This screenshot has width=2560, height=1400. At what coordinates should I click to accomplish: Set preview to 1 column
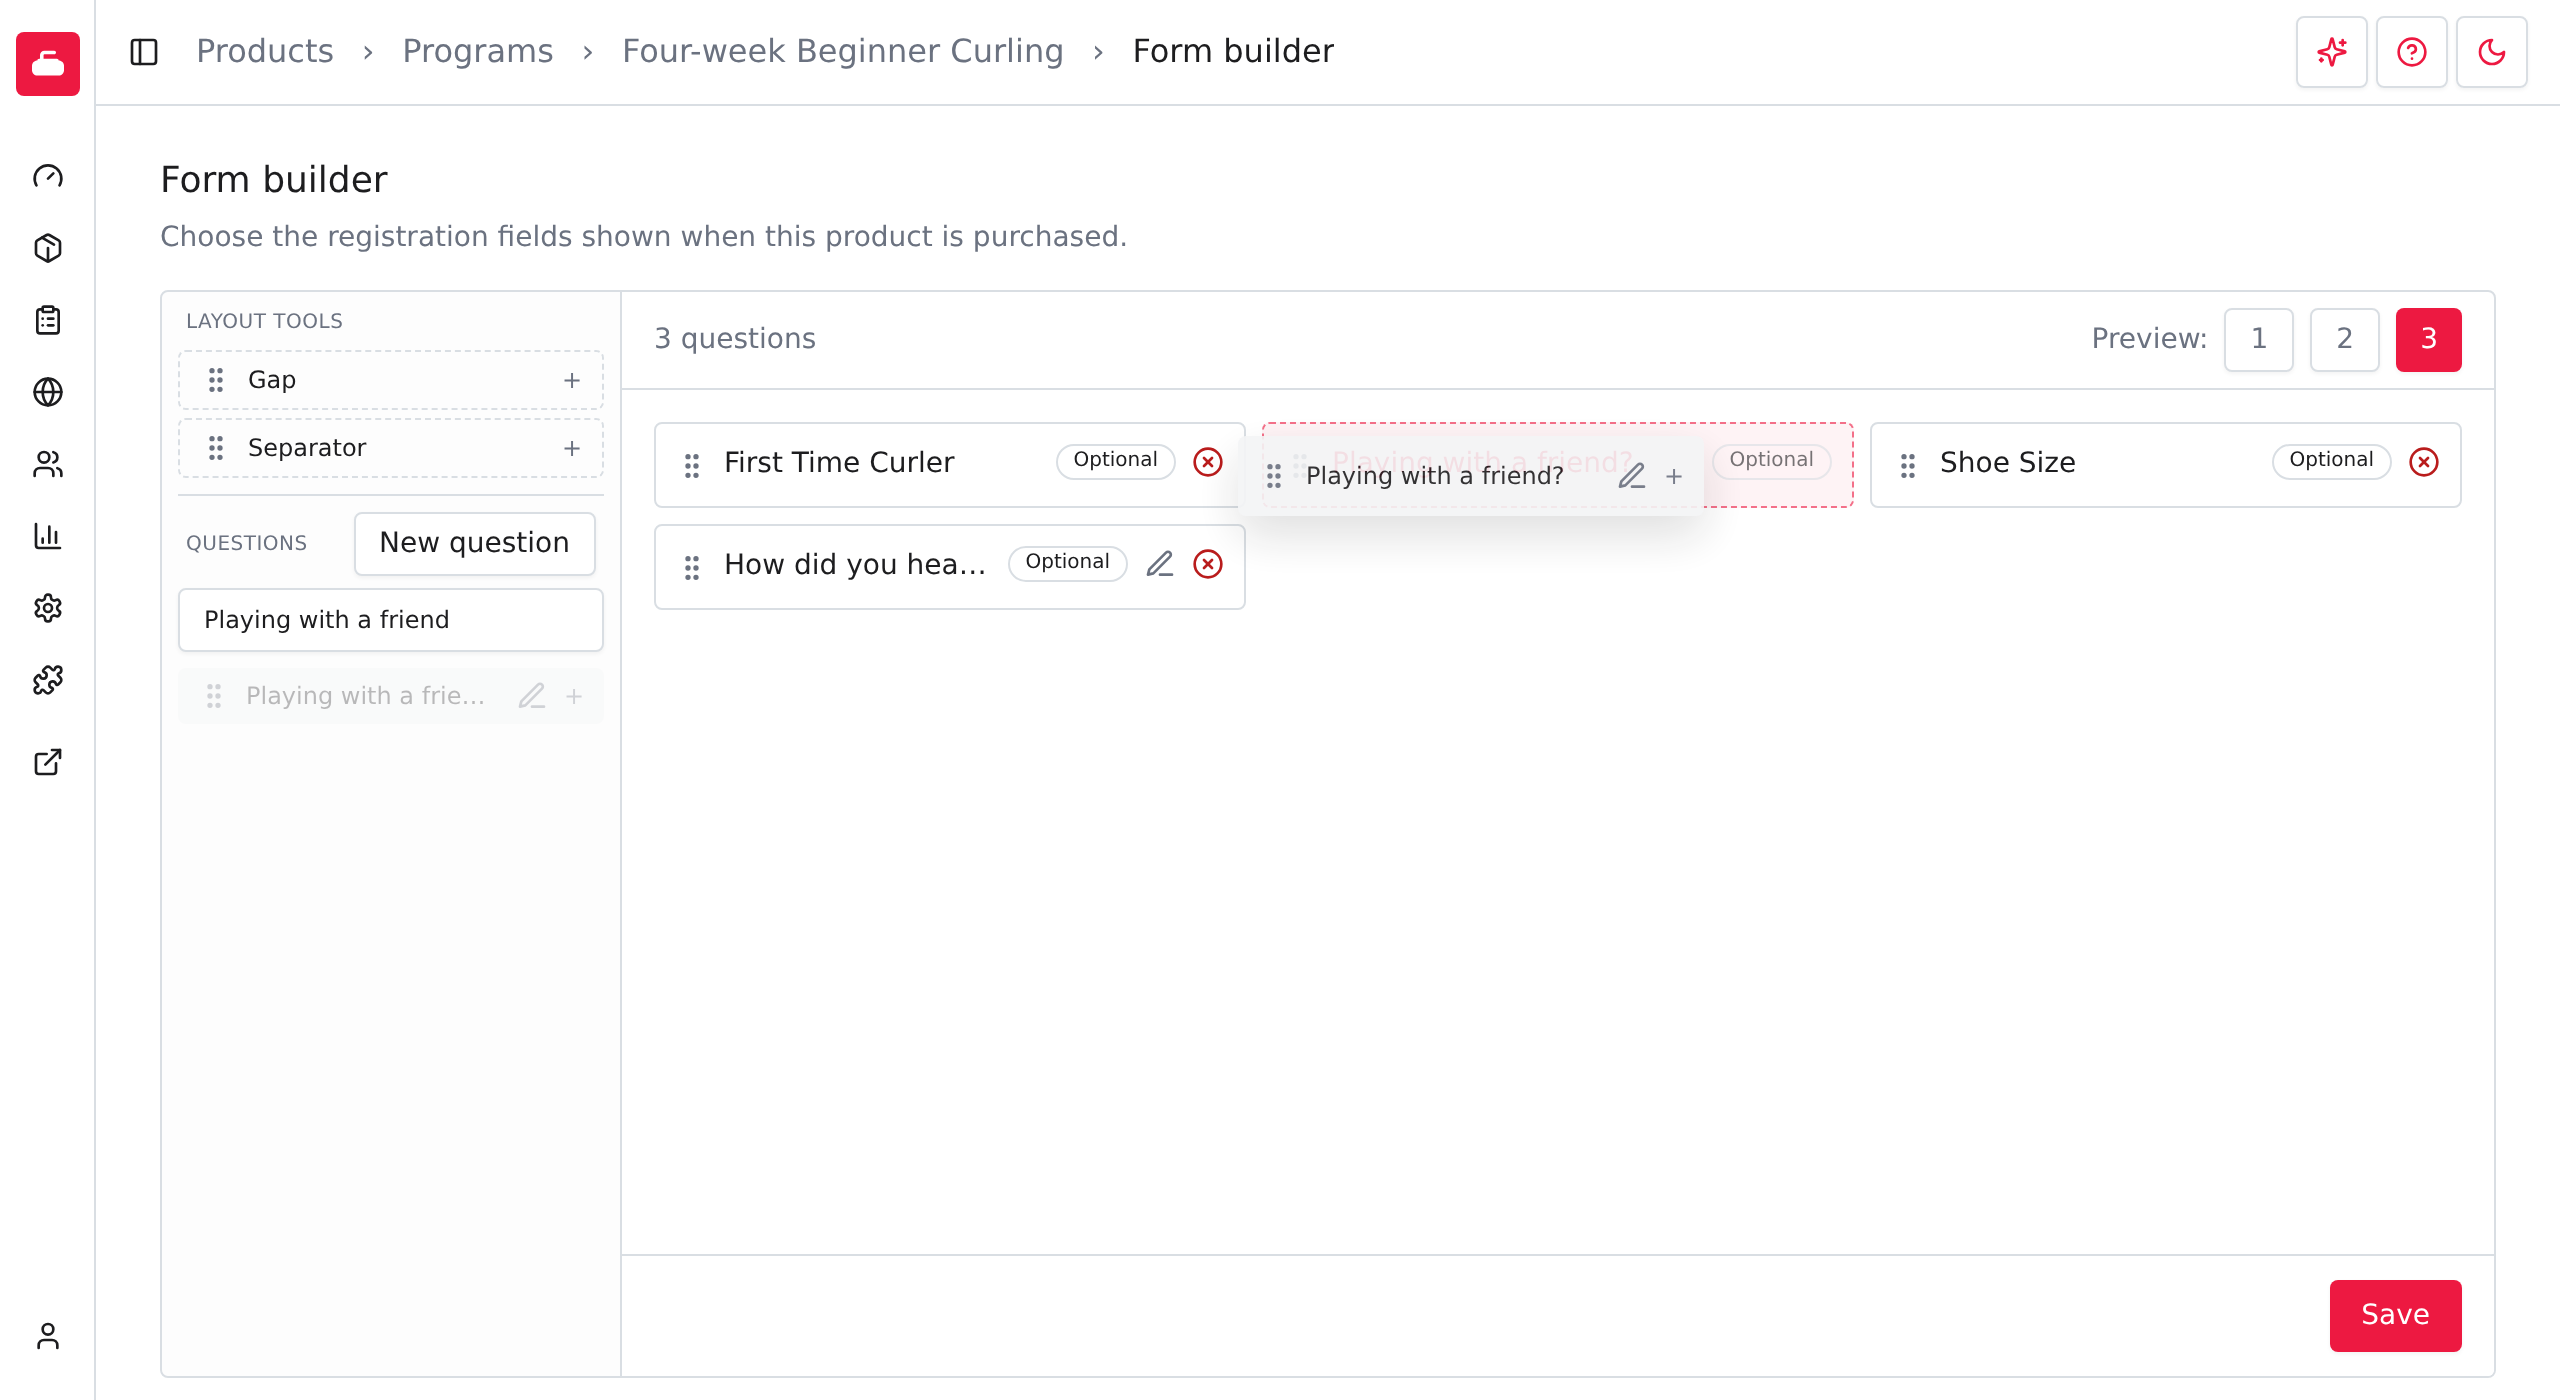click(x=2259, y=340)
